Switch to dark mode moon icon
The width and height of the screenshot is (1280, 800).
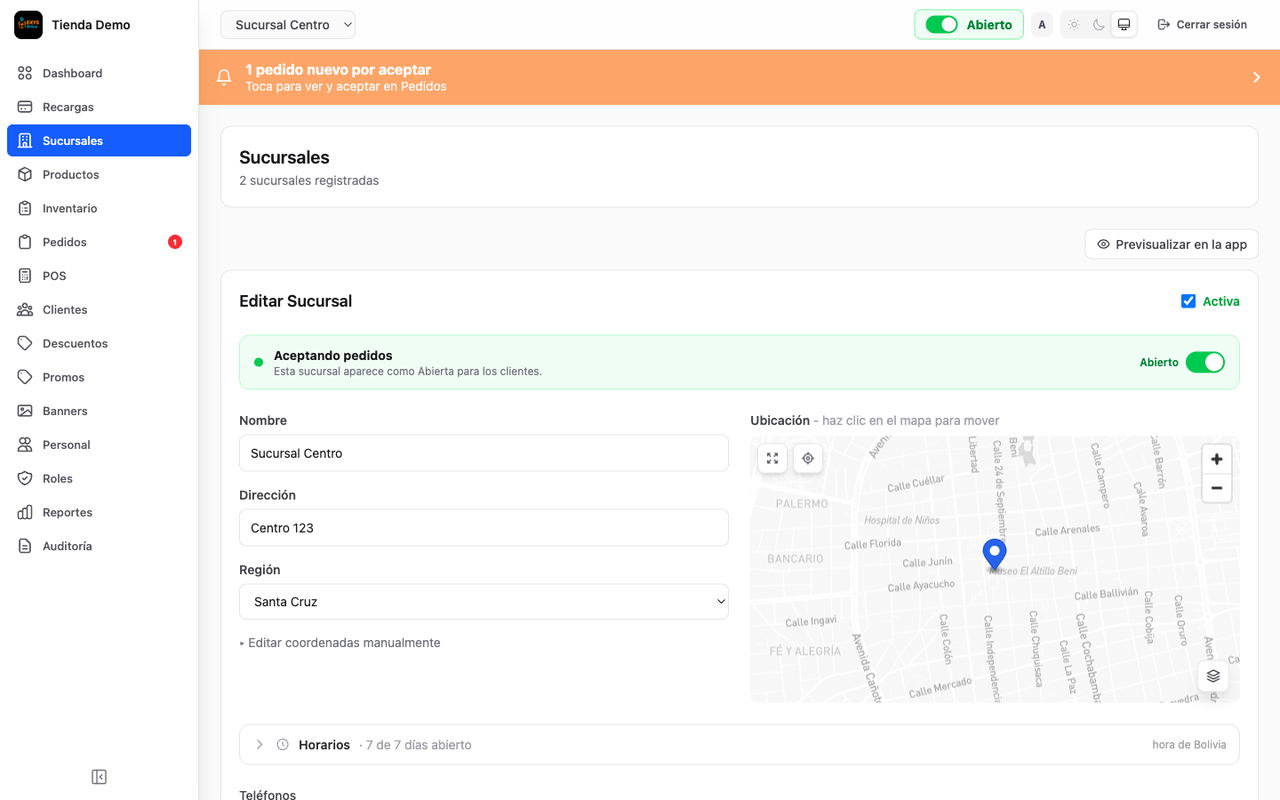[1098, 25]
